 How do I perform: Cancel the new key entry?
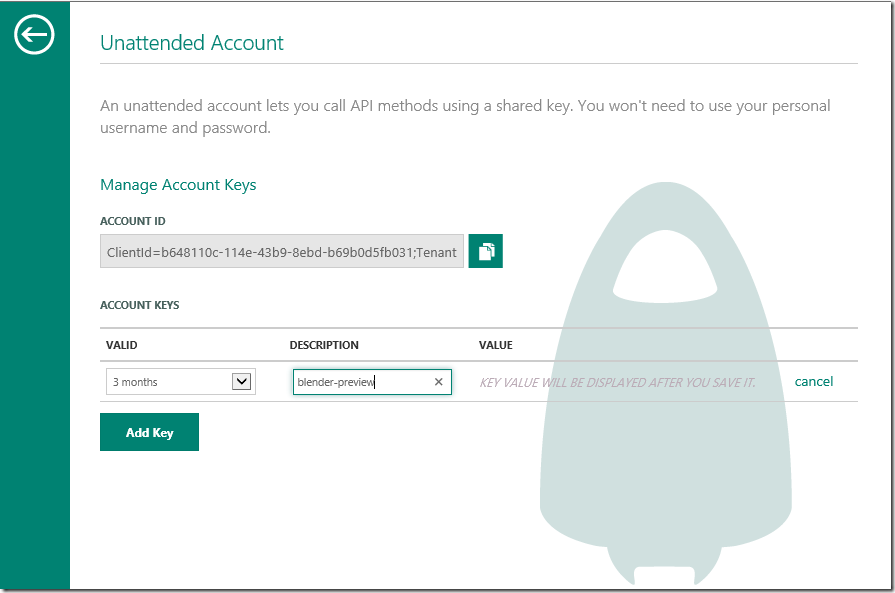[x=813, y=381]
